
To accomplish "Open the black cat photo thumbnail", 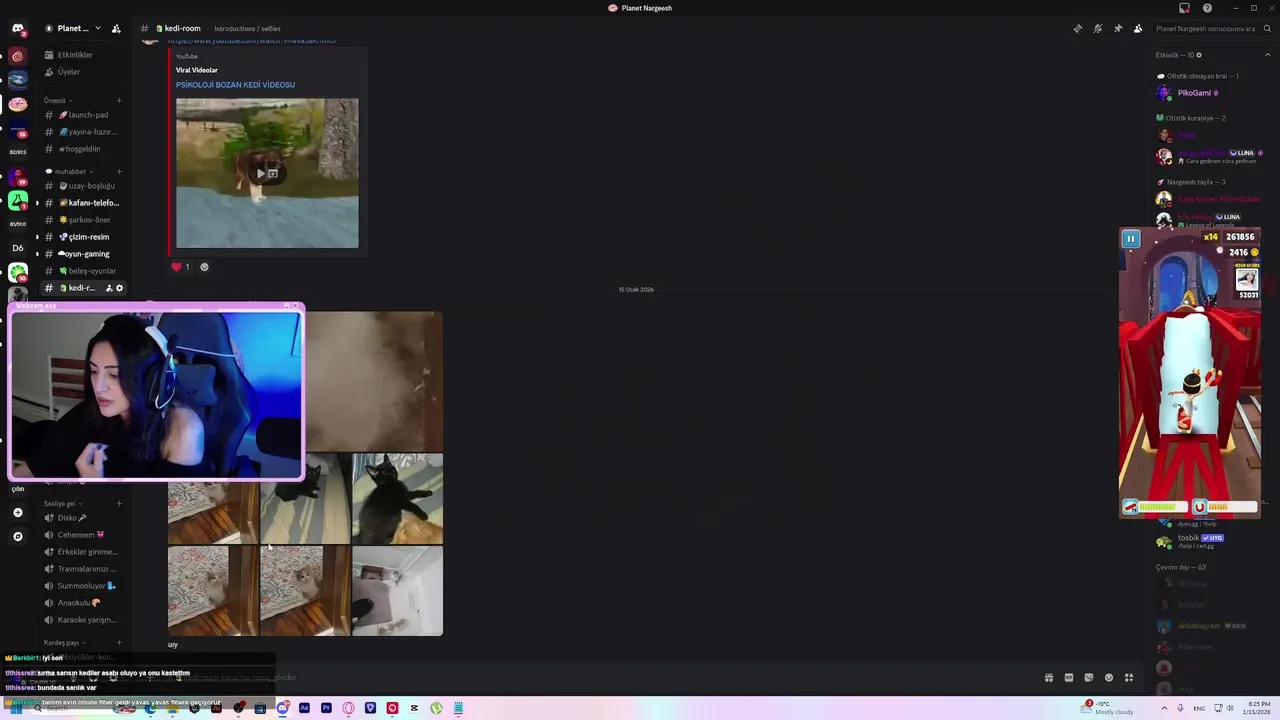I will tap(397, 499).
